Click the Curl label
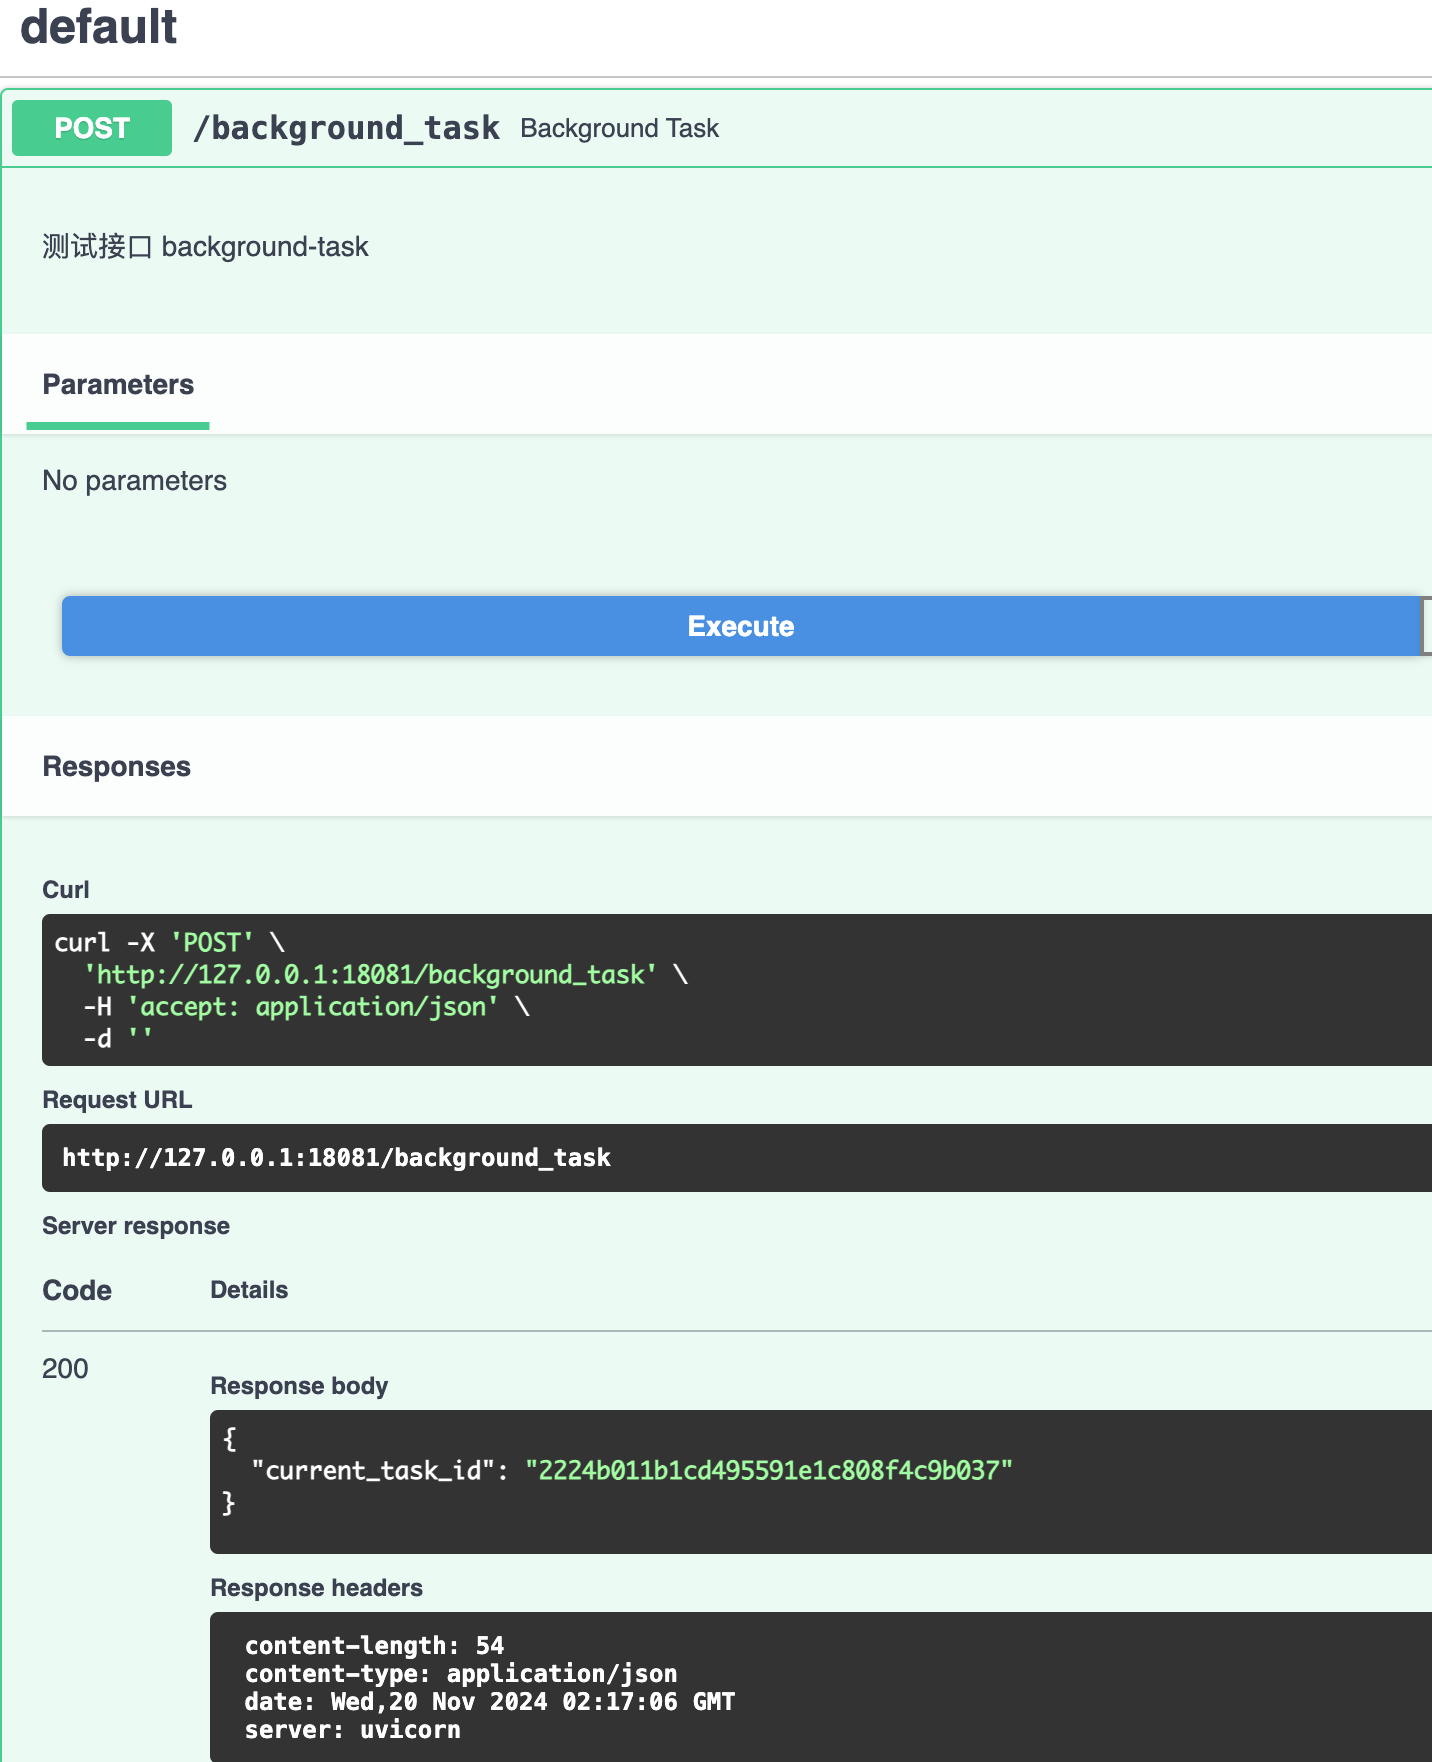Screen dimensions: 1432x1762 click(66, 890)
